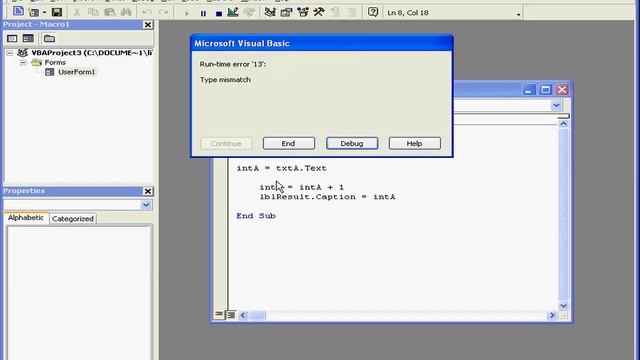Select UserForm1 in the project tree

coord(76,72)
